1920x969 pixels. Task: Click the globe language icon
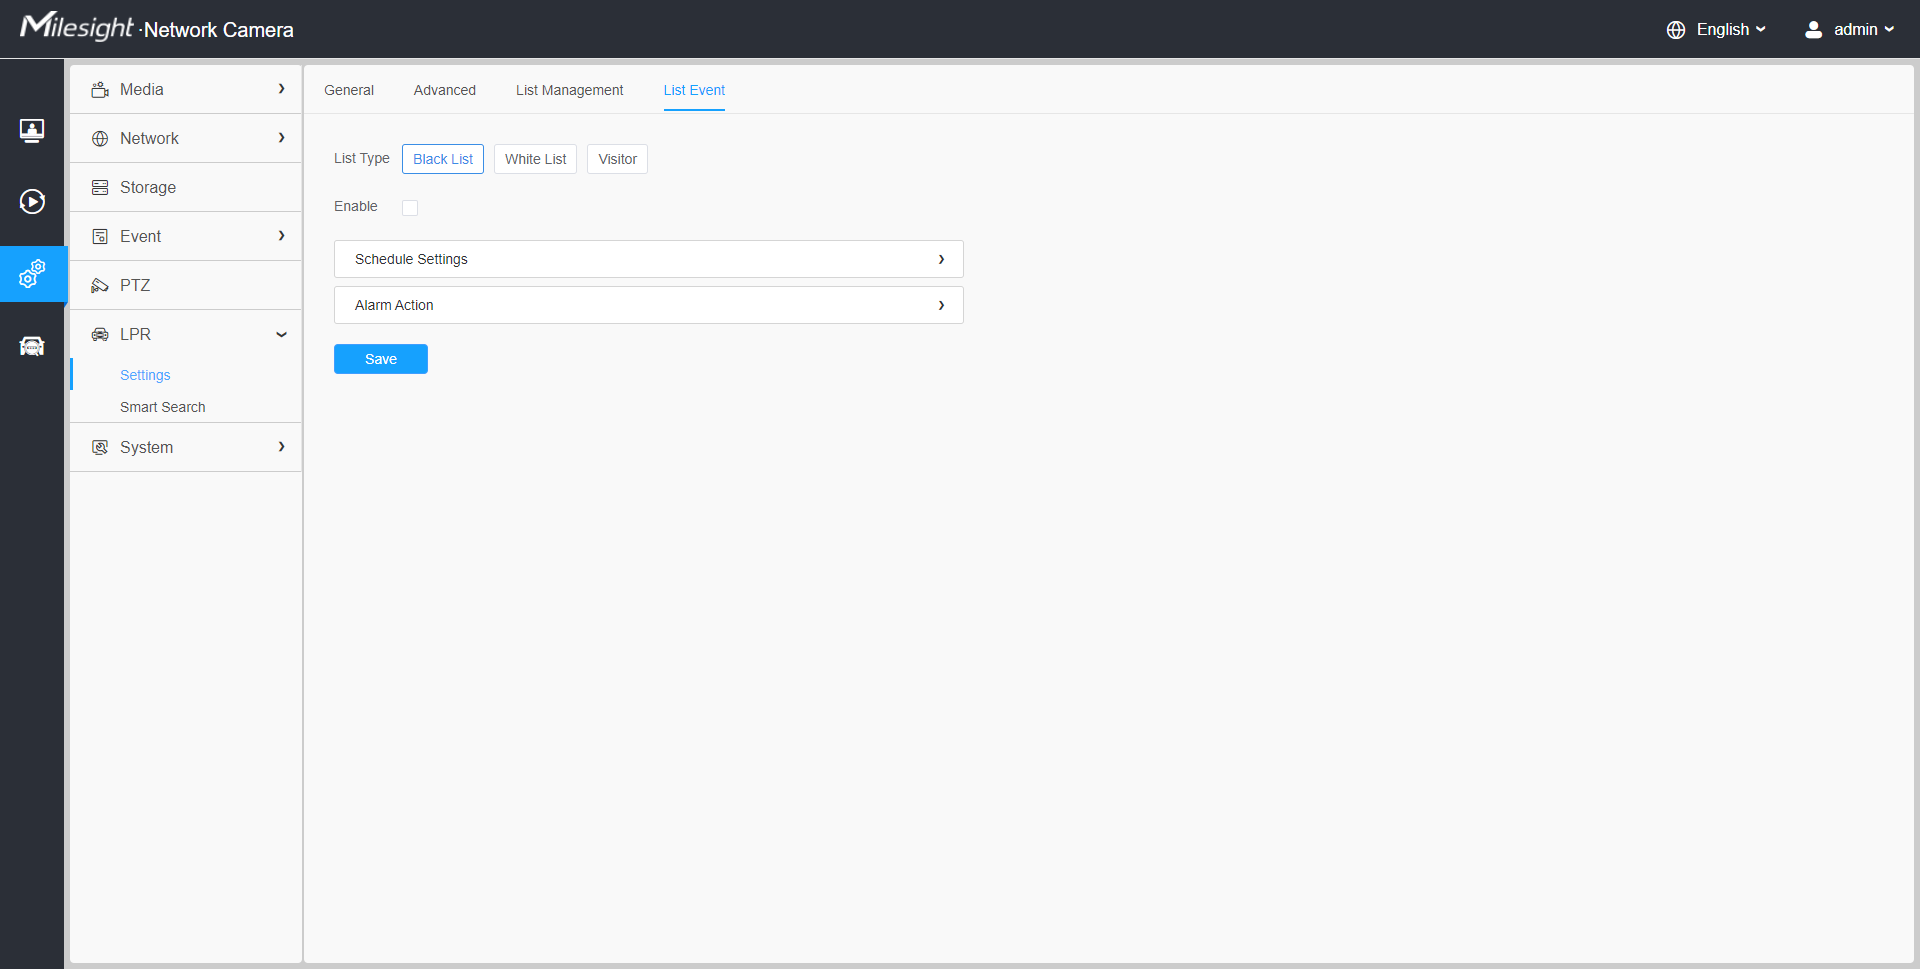point(1676,30)
